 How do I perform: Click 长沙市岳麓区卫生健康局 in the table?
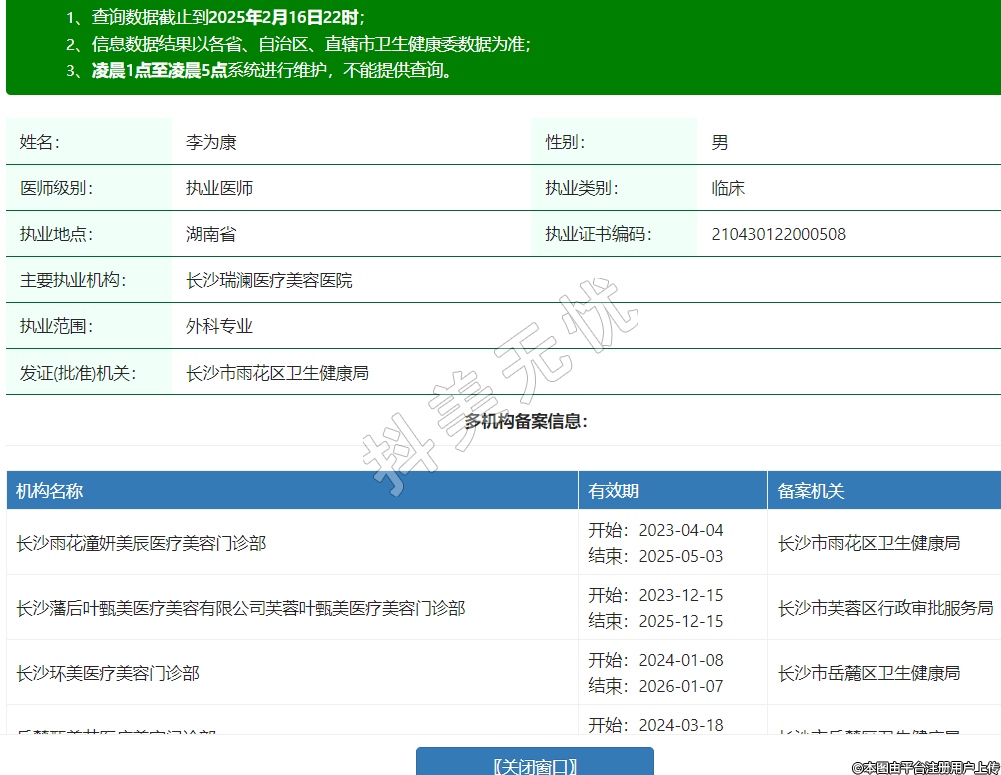(x=869, y=673)
